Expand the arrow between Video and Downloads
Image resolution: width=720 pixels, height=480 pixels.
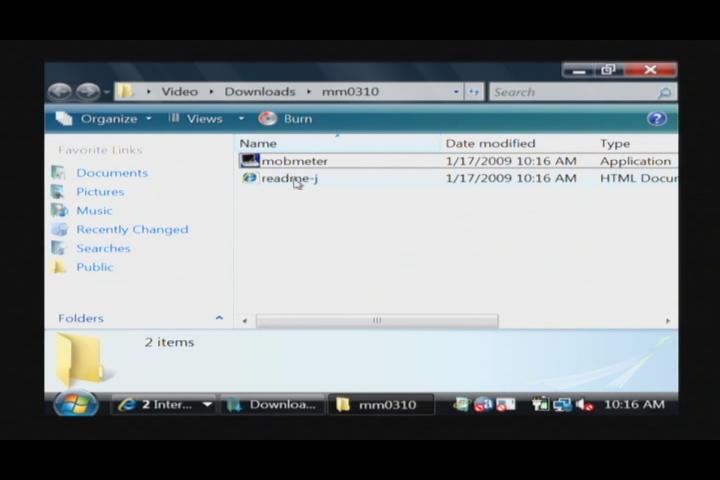point(211,91)
